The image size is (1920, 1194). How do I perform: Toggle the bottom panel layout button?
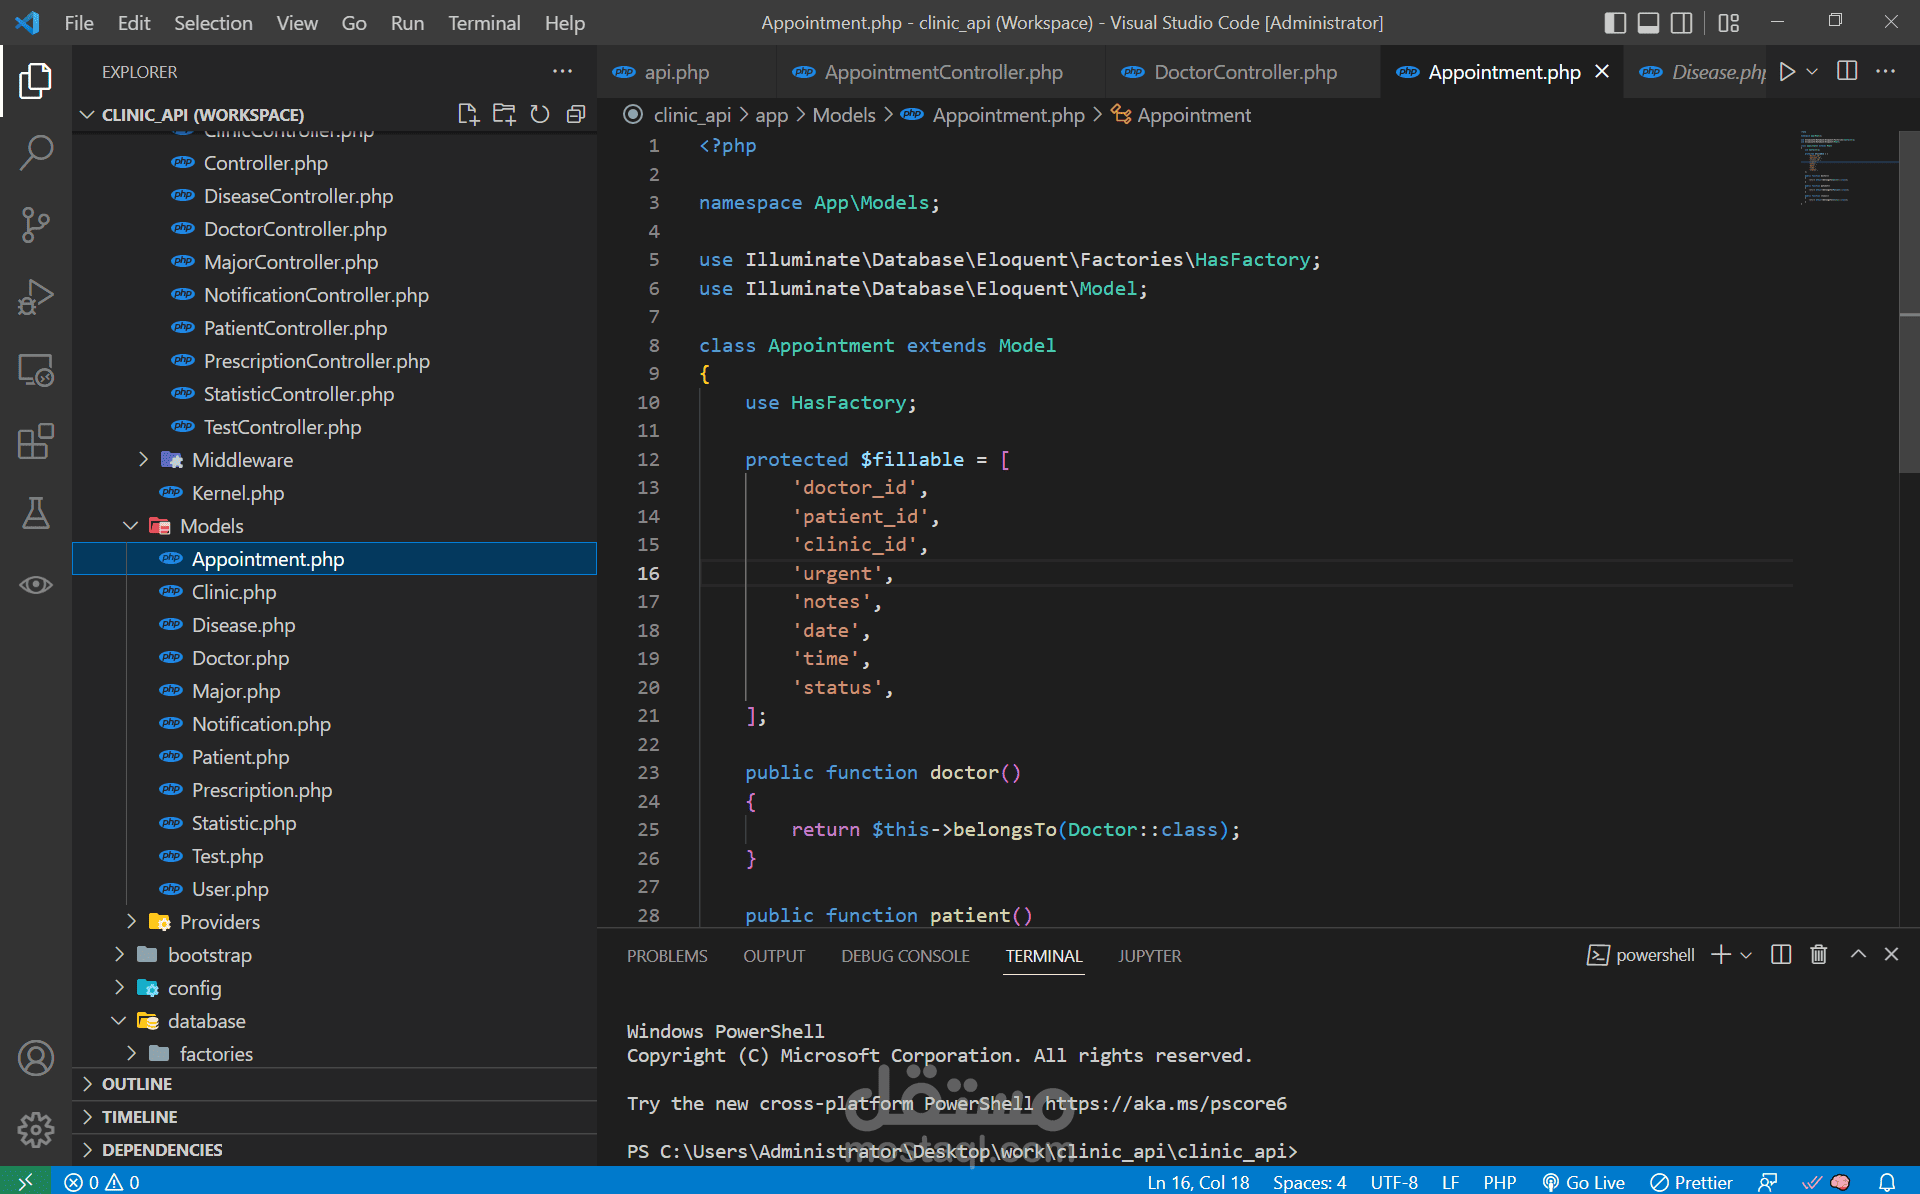coord(1648,22)
